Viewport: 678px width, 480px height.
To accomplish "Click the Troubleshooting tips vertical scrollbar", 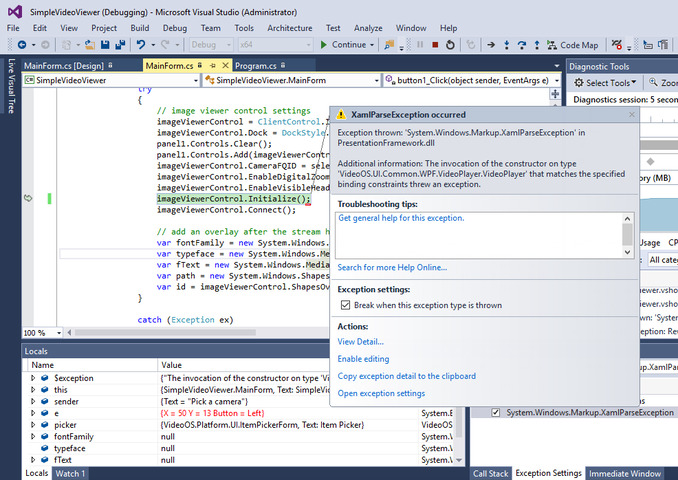I will [627, 234].
